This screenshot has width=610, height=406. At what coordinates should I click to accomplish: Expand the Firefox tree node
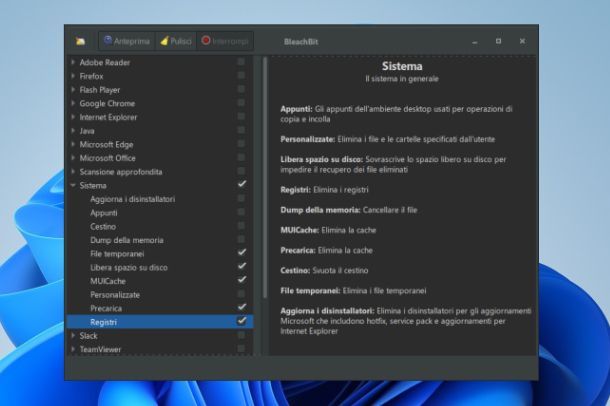click(73, 76)
